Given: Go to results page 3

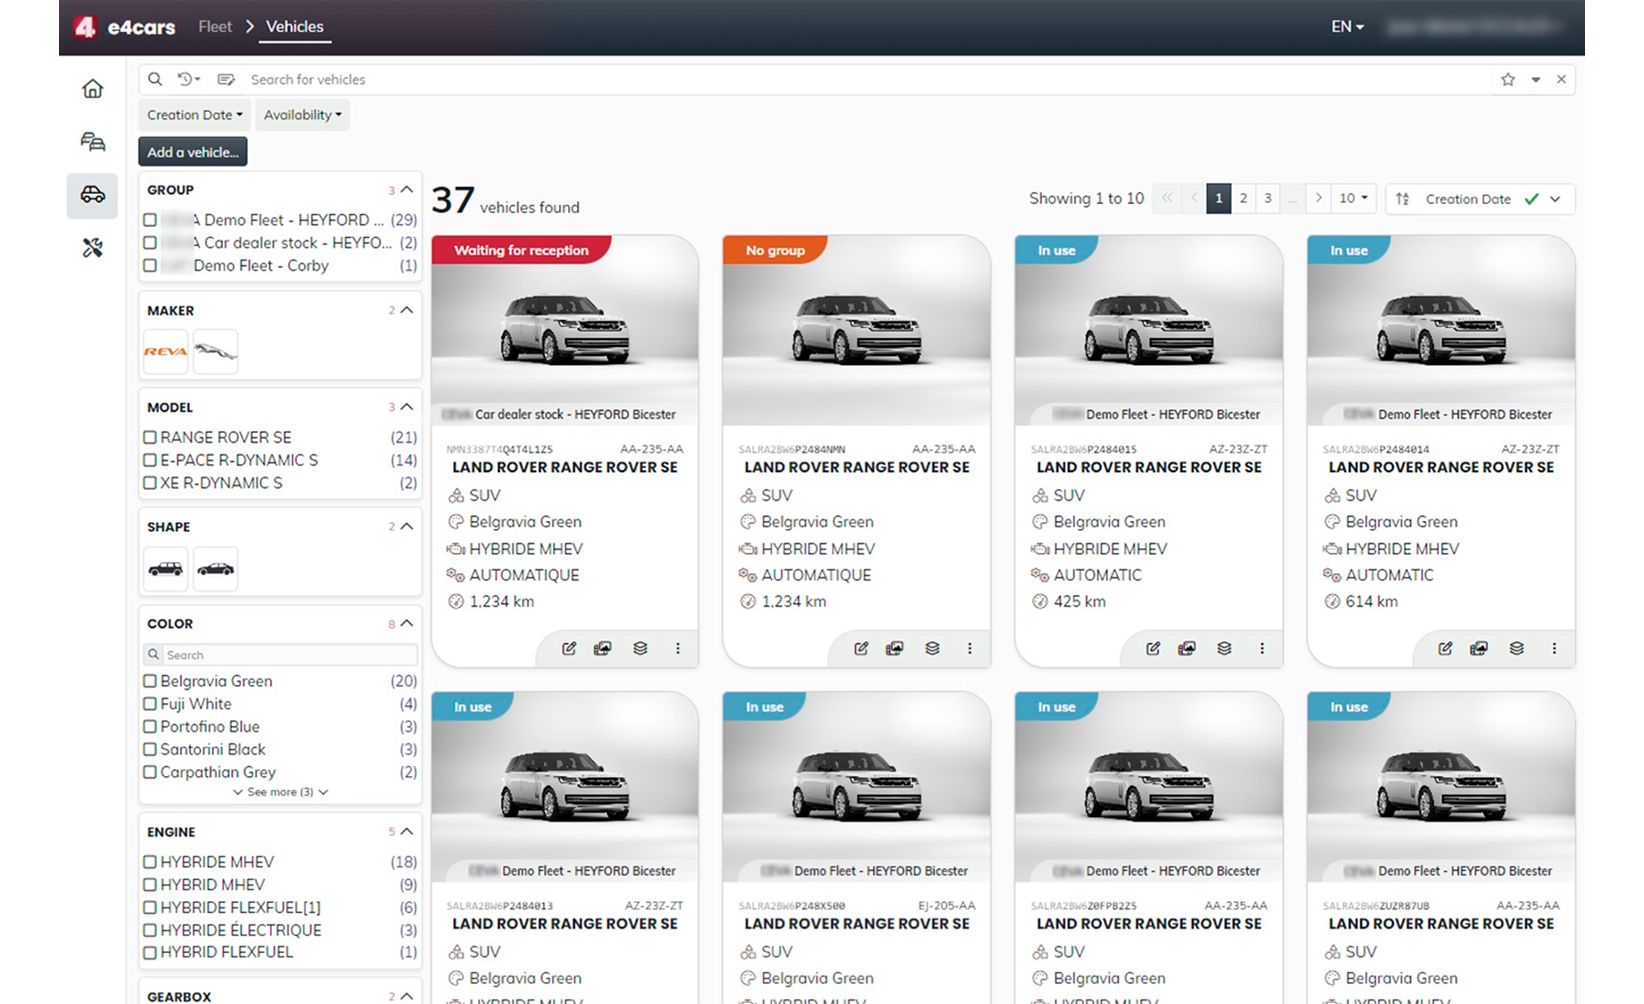Looking at the screenshot, I should click(1267, 198).
